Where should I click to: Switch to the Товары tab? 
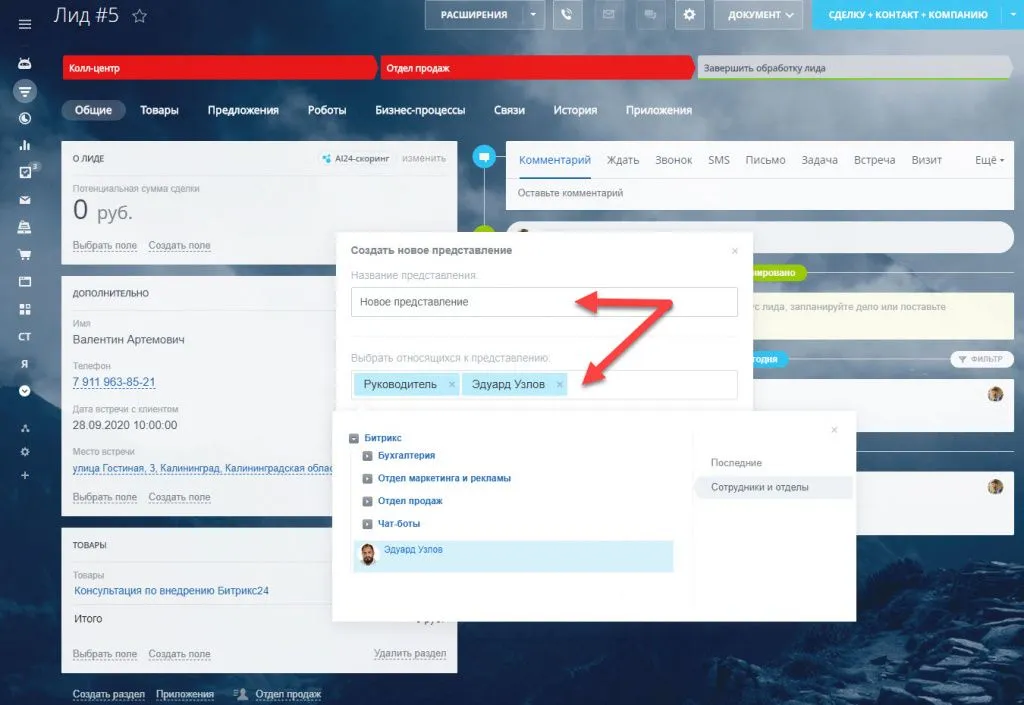[159, 110]
